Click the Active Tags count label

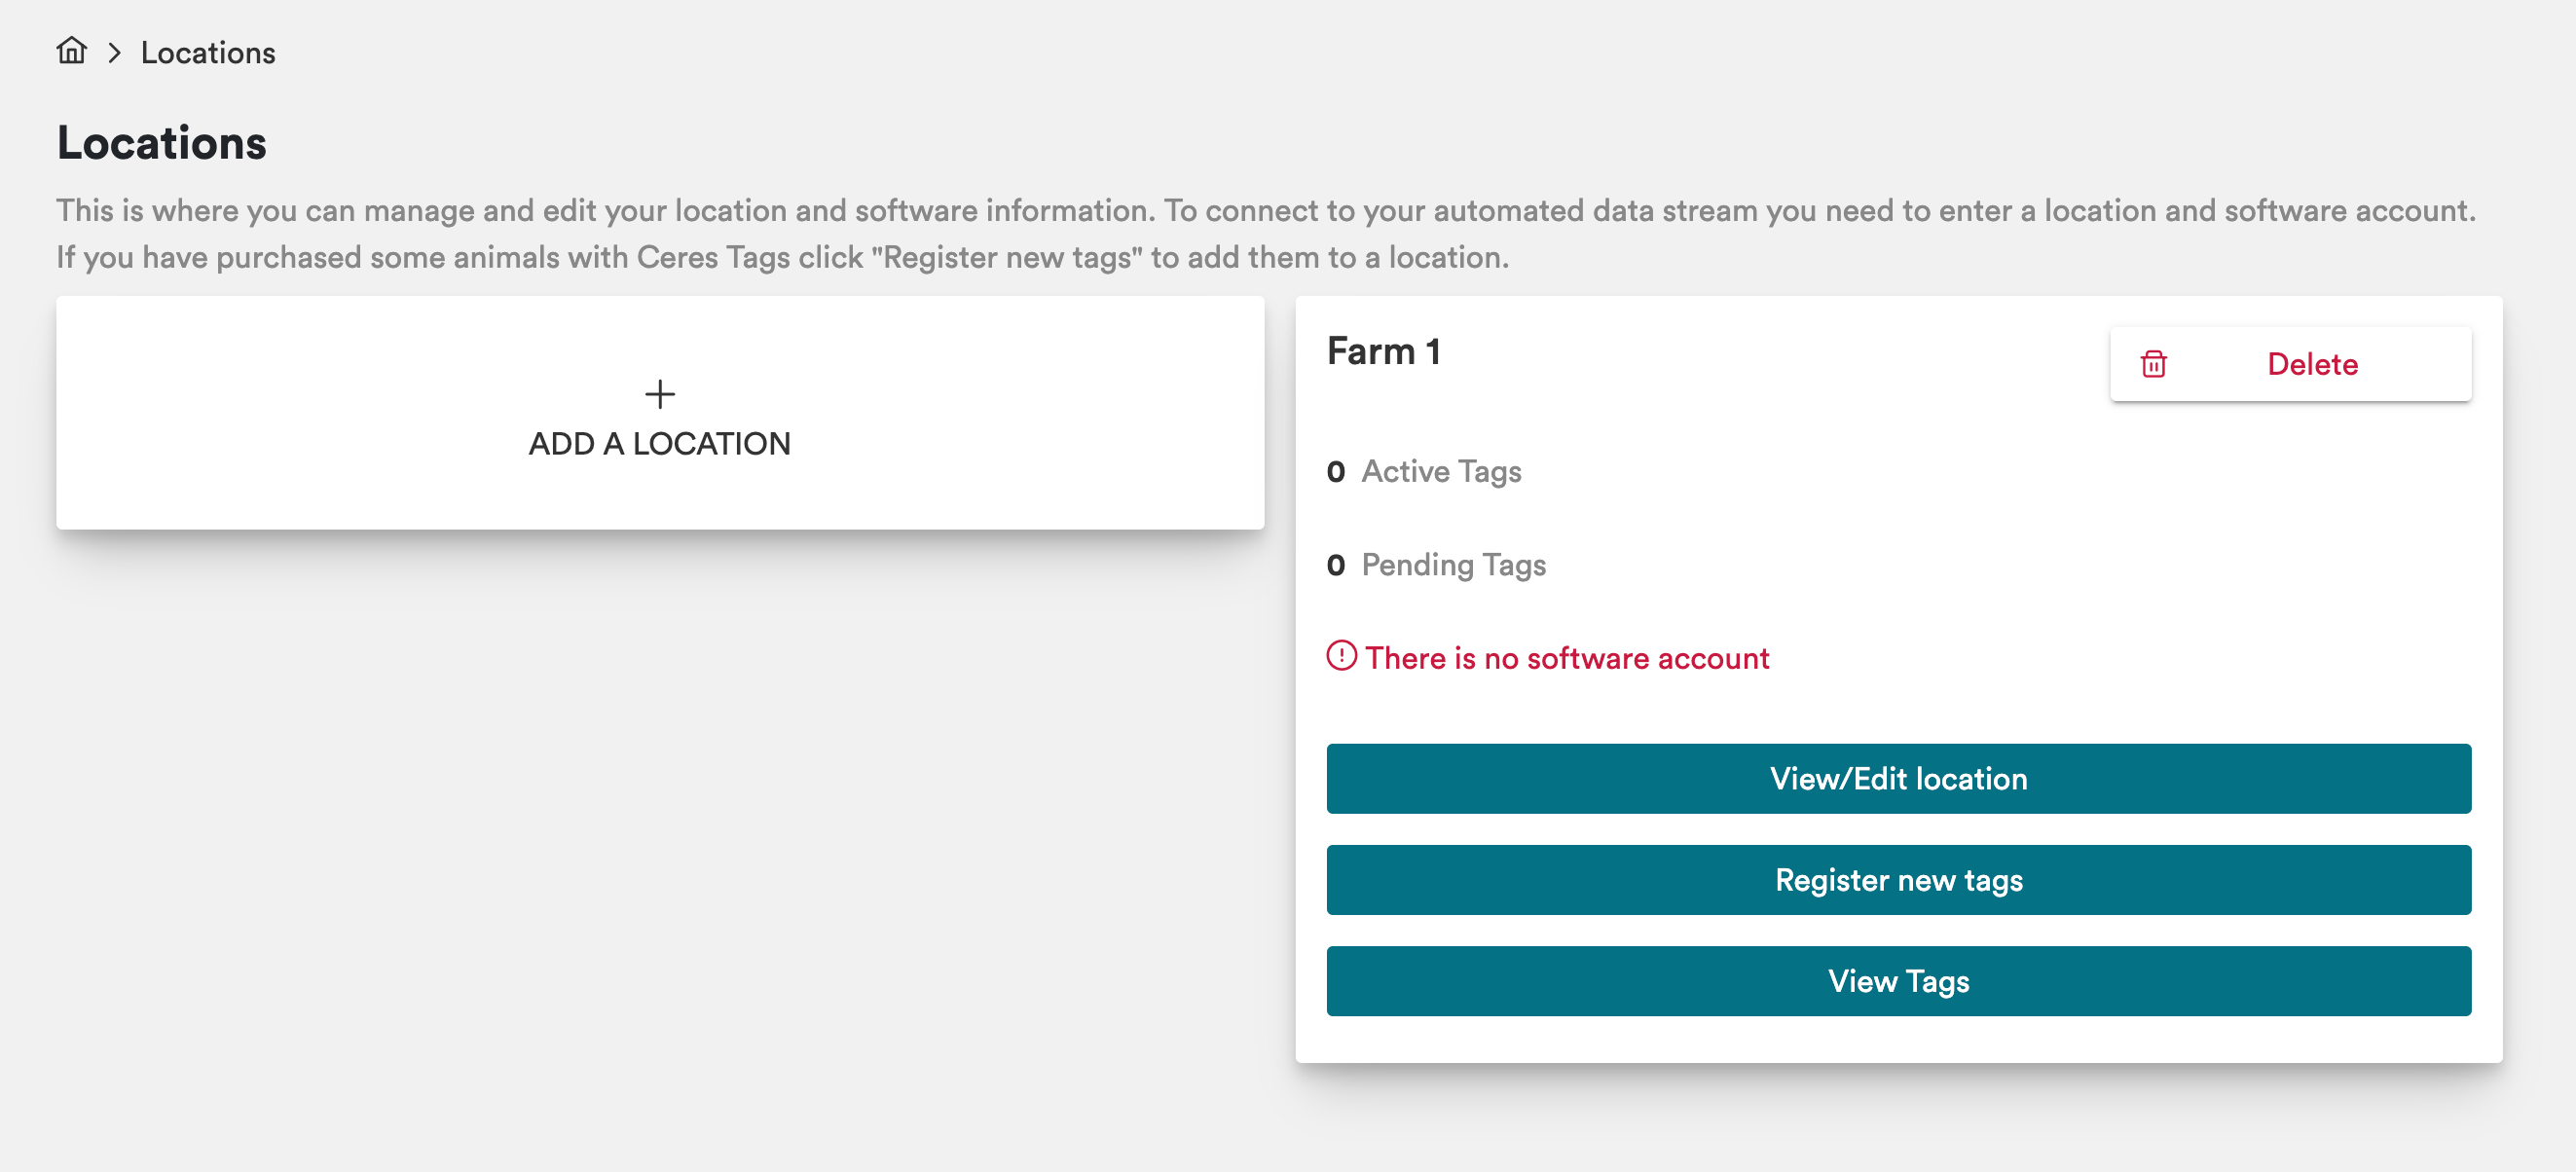coord(1440,471)
